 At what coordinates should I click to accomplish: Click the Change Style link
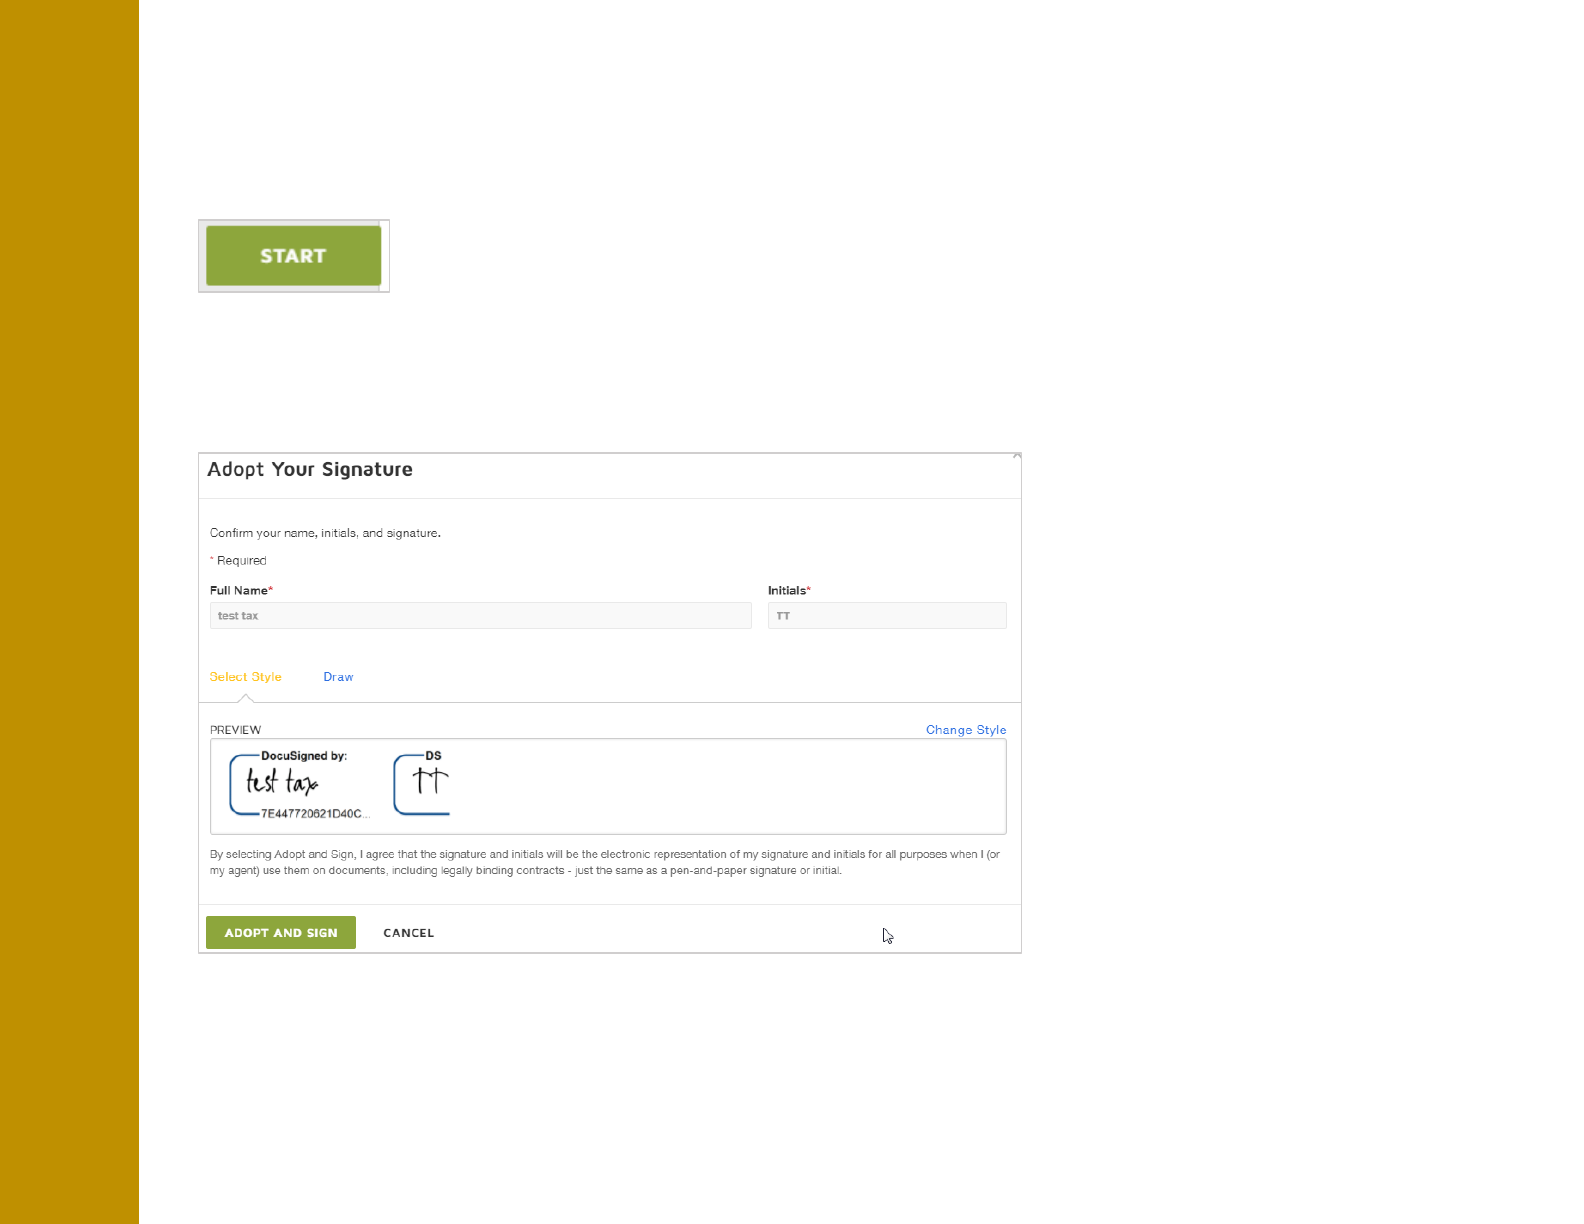(x=965, y=730)
